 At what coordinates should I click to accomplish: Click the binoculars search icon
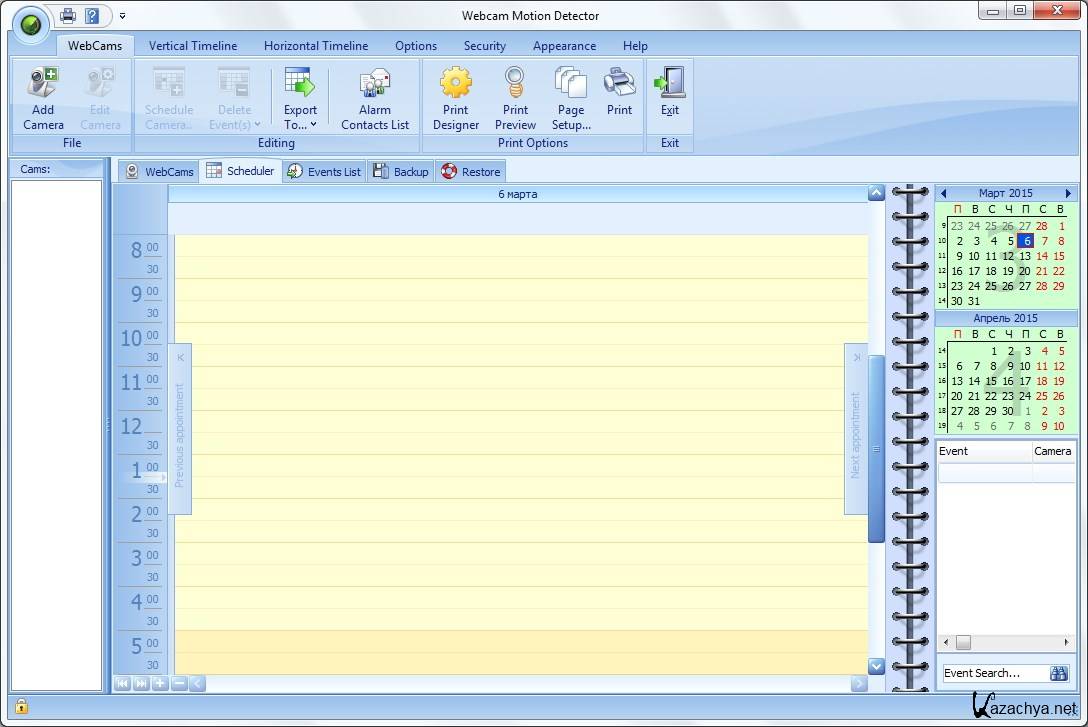point(1058,673)
